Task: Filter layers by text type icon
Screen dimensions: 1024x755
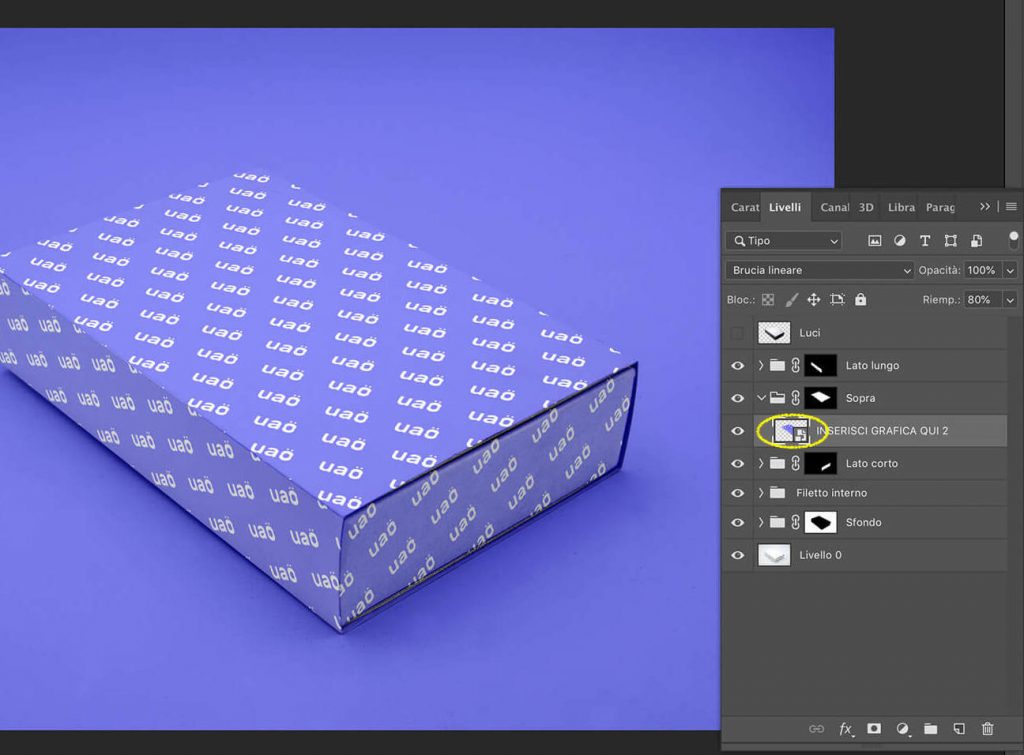Action: click(925, 241)
